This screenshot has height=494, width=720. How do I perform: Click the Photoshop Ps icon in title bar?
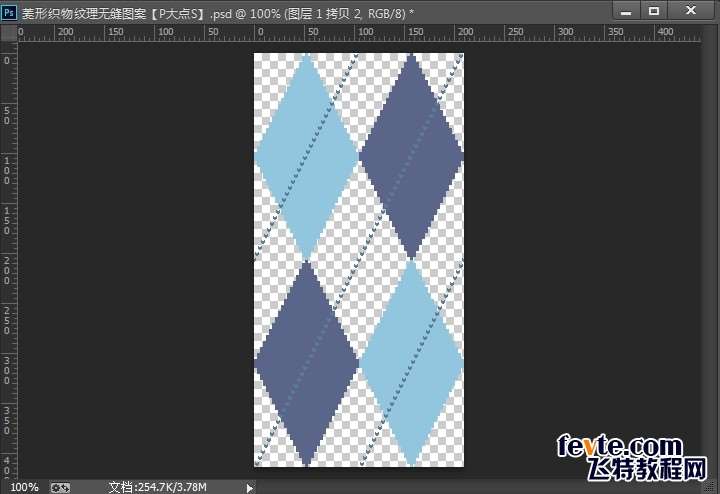[10, 10]
